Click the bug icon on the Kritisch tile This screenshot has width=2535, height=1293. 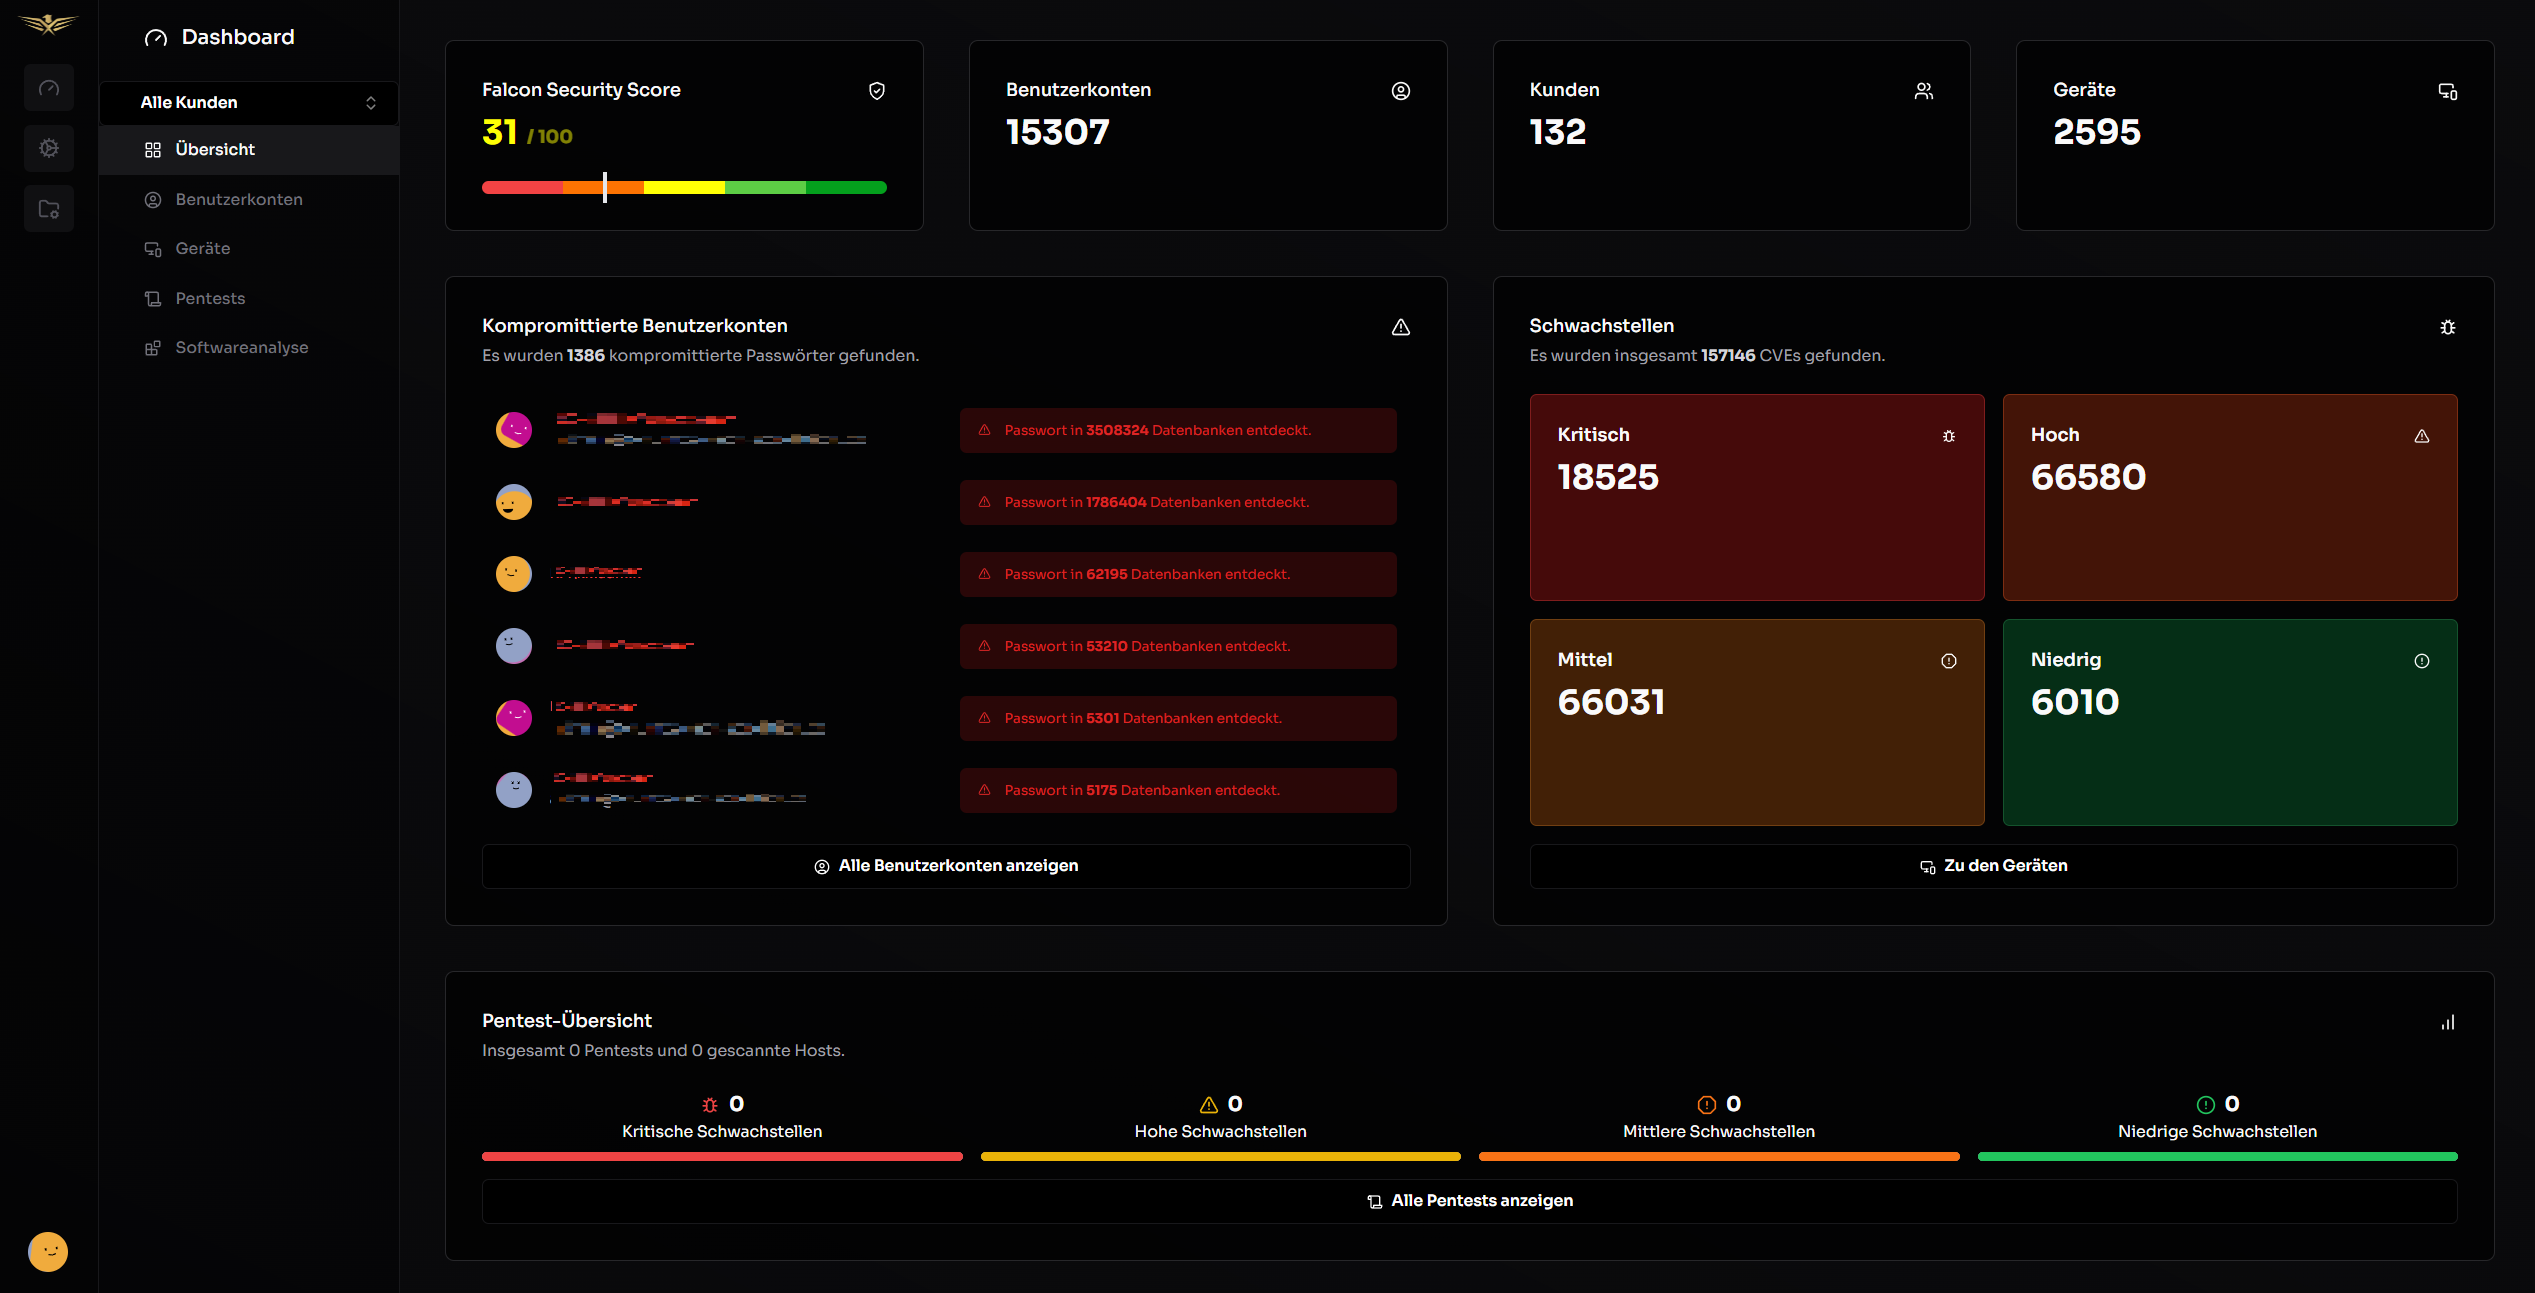(1949, 436)
